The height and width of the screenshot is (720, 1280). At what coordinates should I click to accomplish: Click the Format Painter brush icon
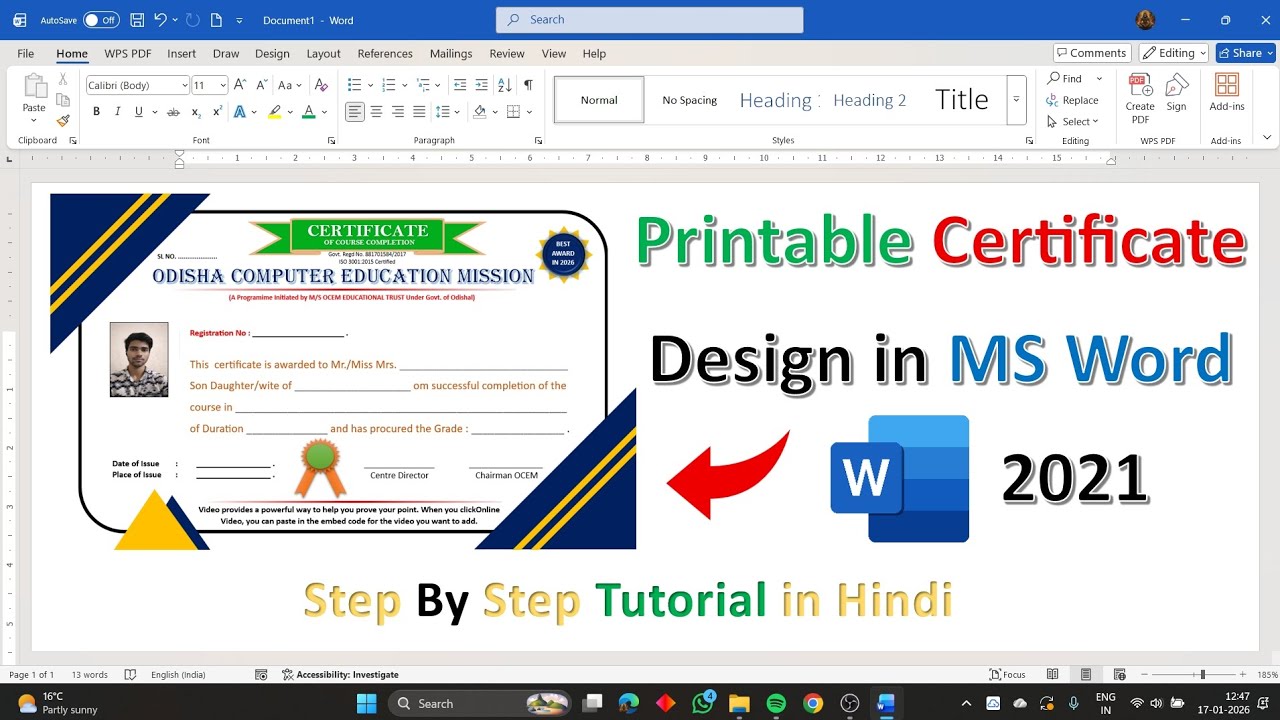pyautogui.click(x=63, y=120)
